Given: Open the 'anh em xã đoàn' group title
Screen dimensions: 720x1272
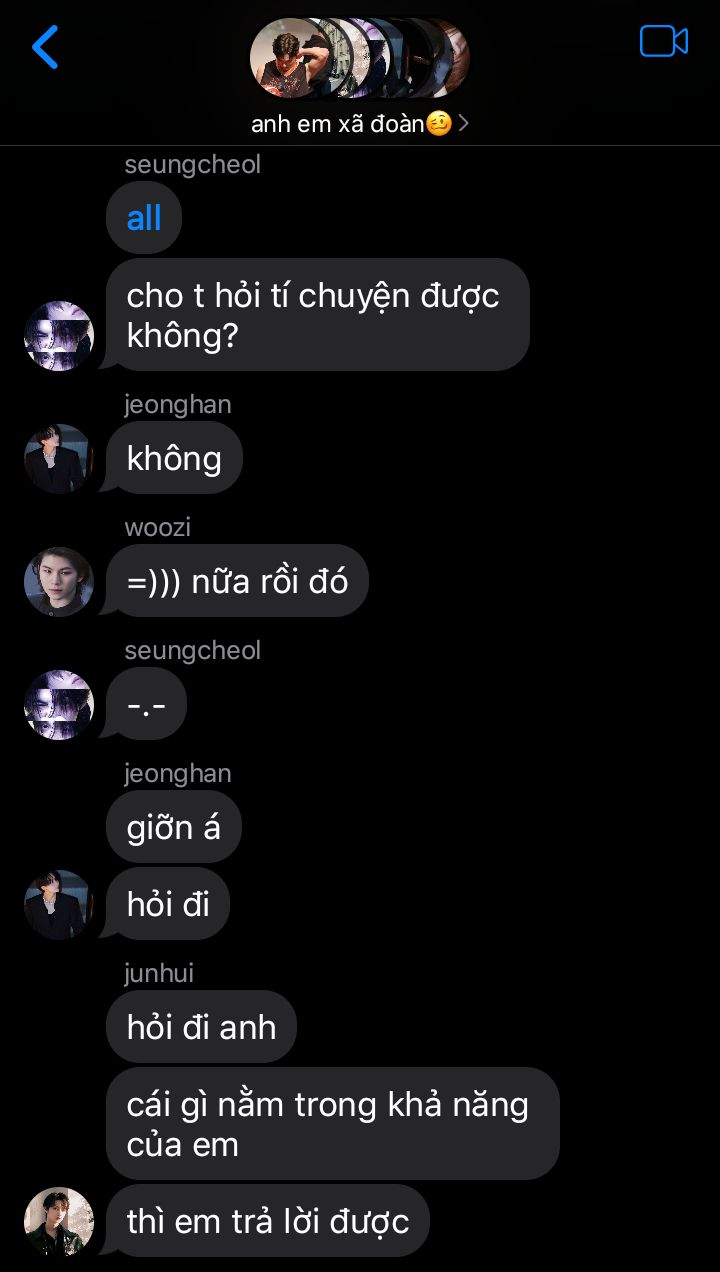Looking at the screenshot, I should tap(351, 124).
